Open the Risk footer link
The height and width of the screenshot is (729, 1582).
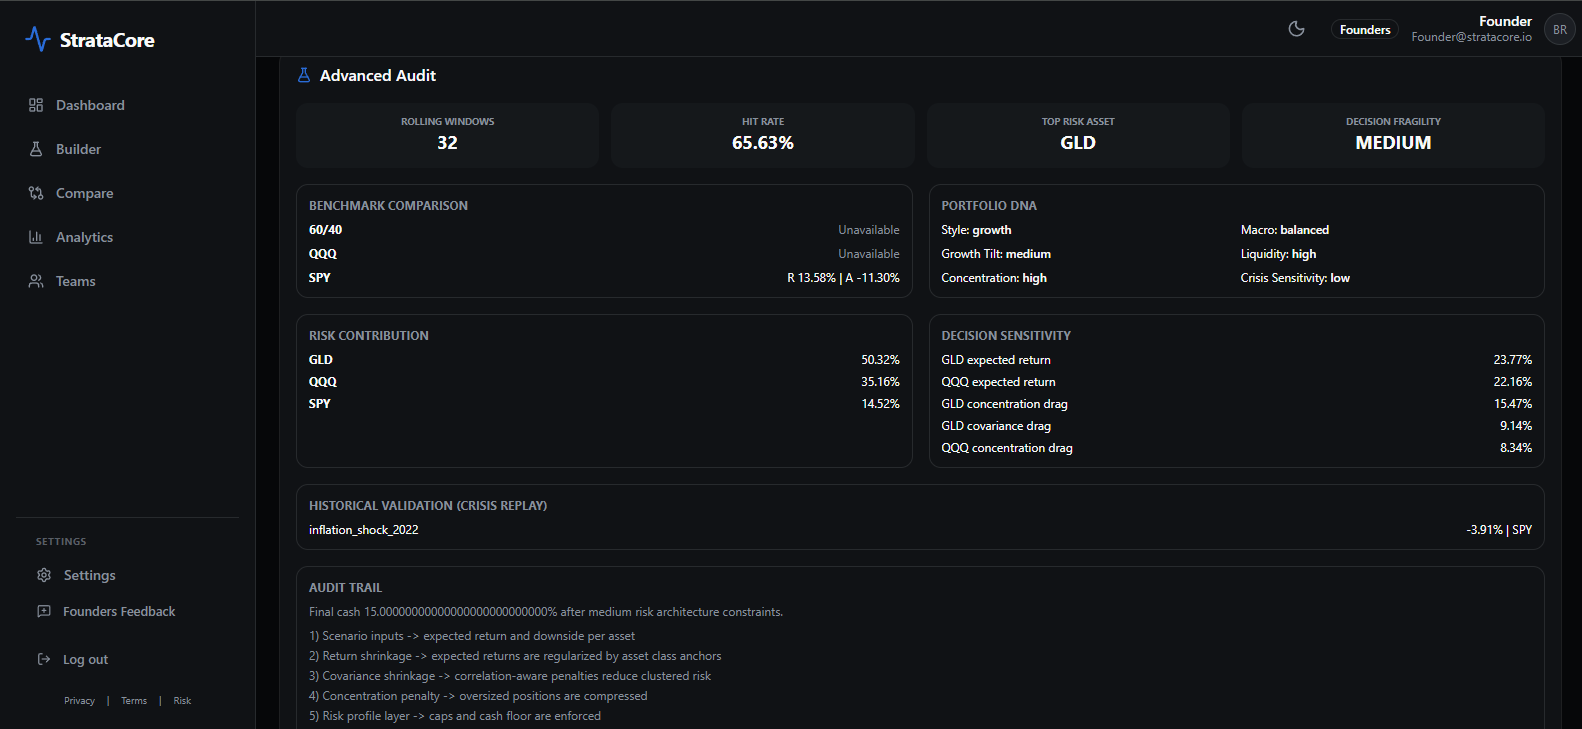click(x=182, y=701)
